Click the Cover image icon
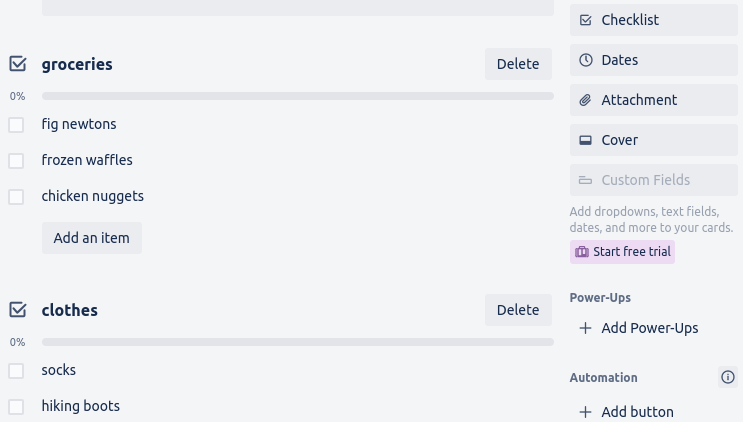 (586, 140)
